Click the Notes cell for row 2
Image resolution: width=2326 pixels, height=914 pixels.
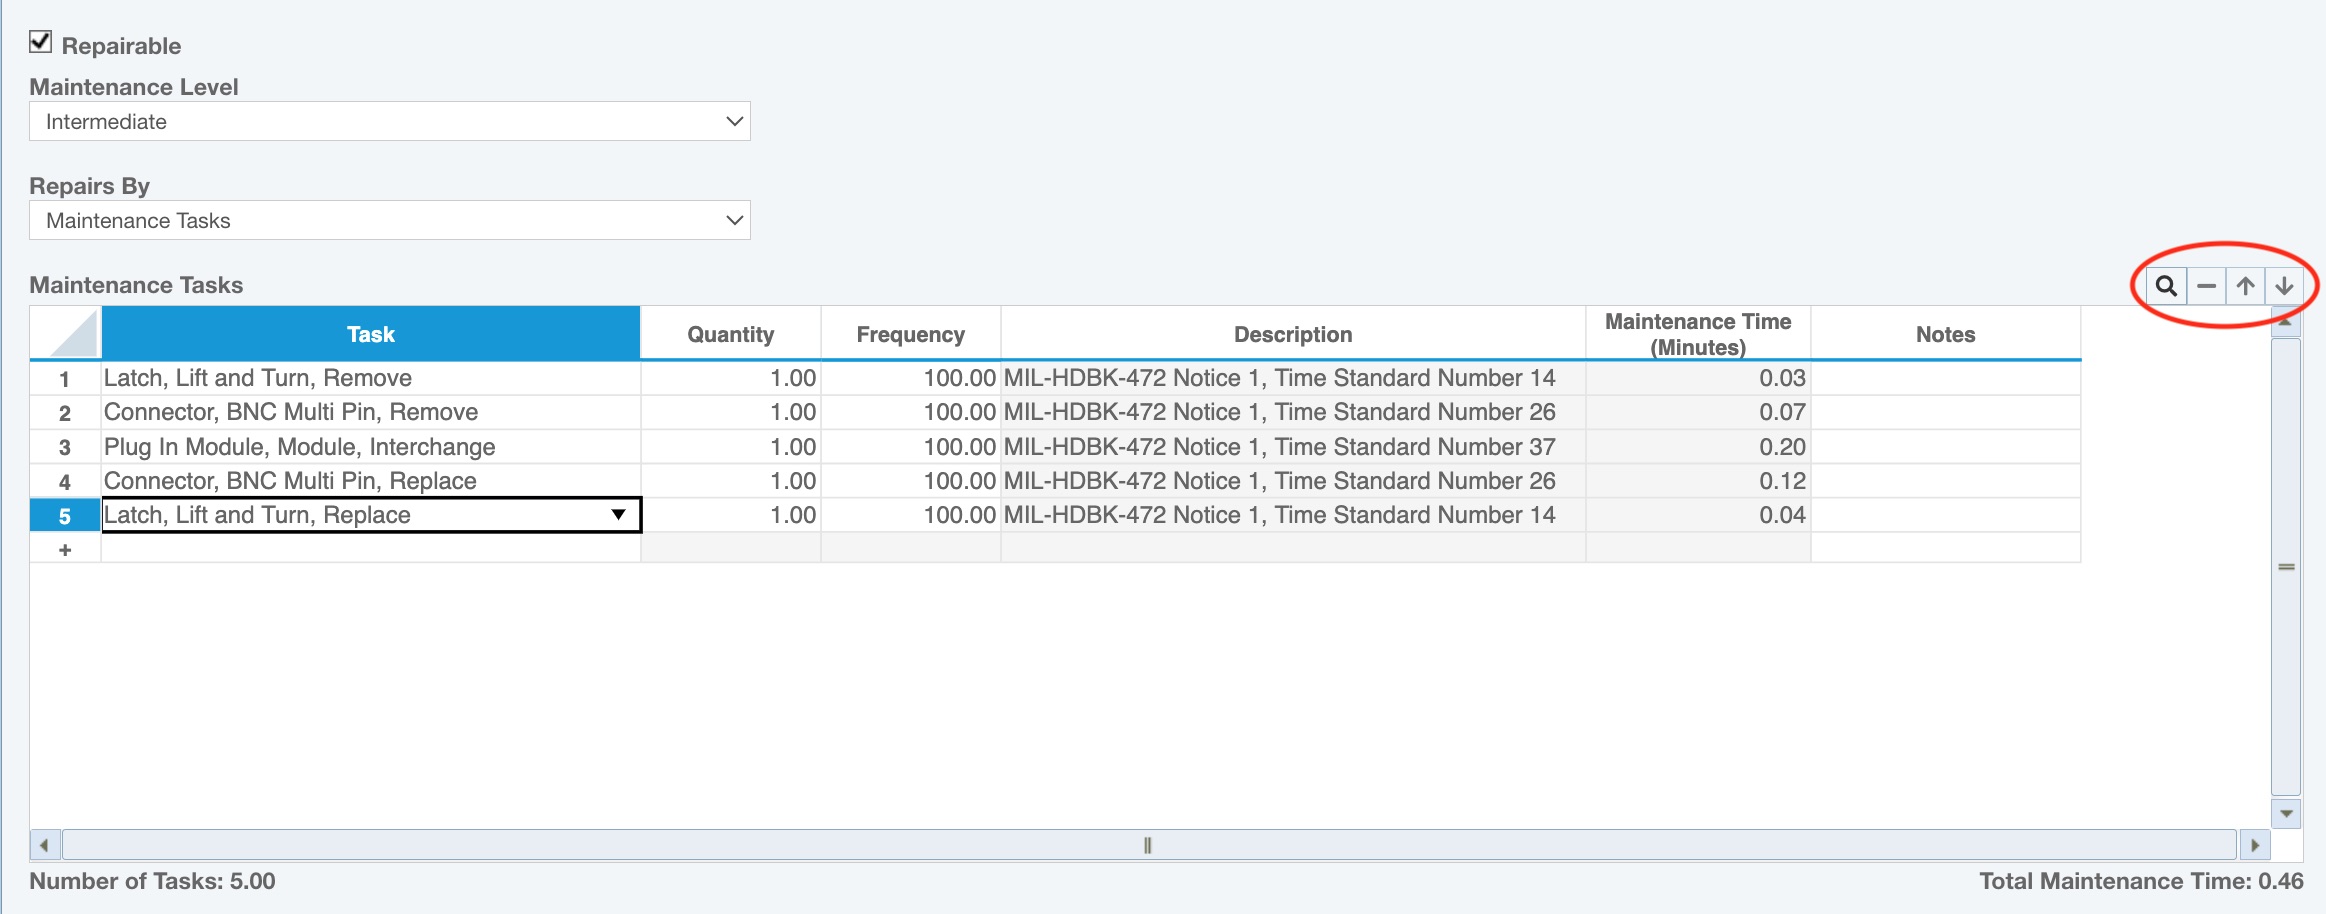click(1945, 412)
